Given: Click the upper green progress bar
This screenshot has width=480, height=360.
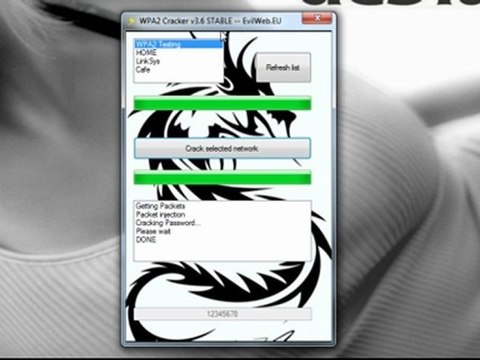Looking at the screenshot, I should click(222, 103).
